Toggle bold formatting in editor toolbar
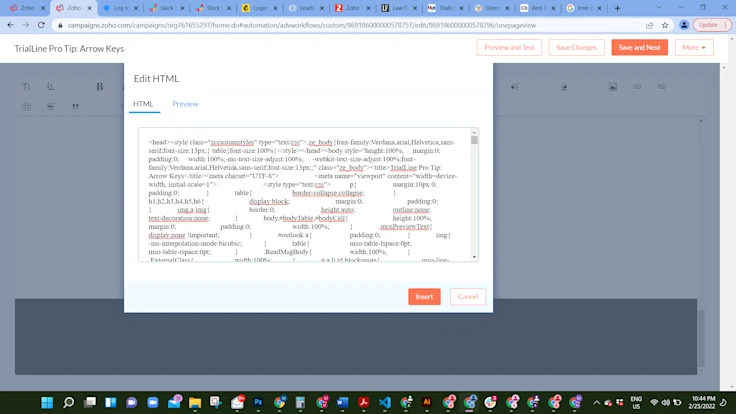 [x=100, y=87]
